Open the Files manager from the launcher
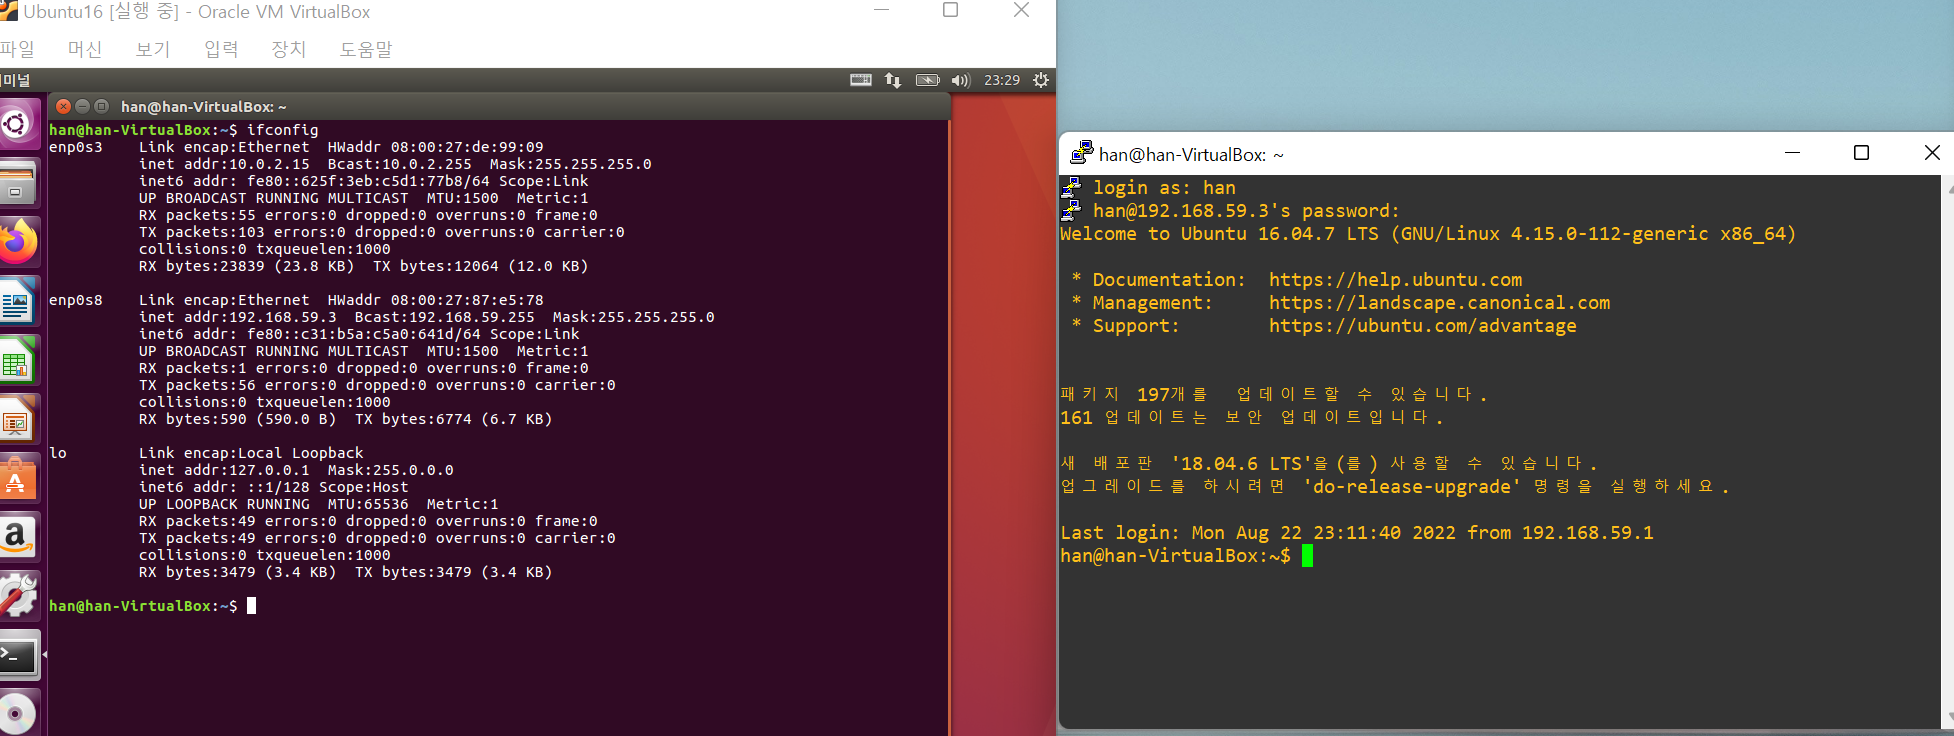 coord(17,184)
